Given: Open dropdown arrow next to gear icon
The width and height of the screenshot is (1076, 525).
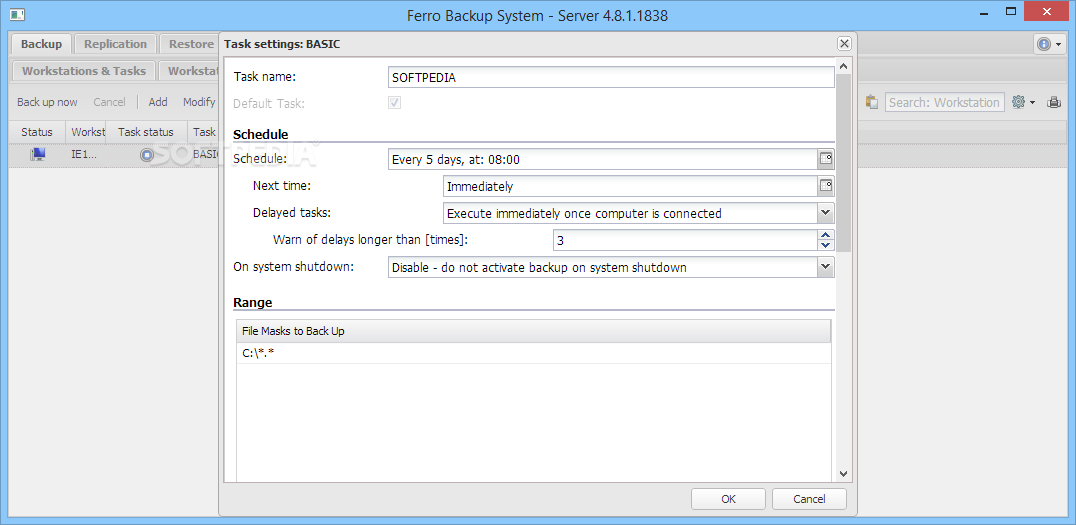Looking at the screenshot, I should [1033, 103].
